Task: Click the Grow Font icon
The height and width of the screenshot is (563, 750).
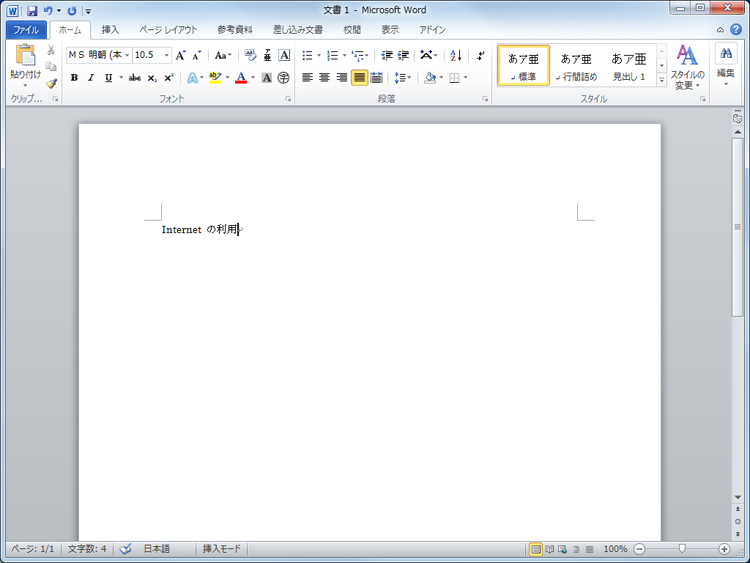Action: pos(180,55)
